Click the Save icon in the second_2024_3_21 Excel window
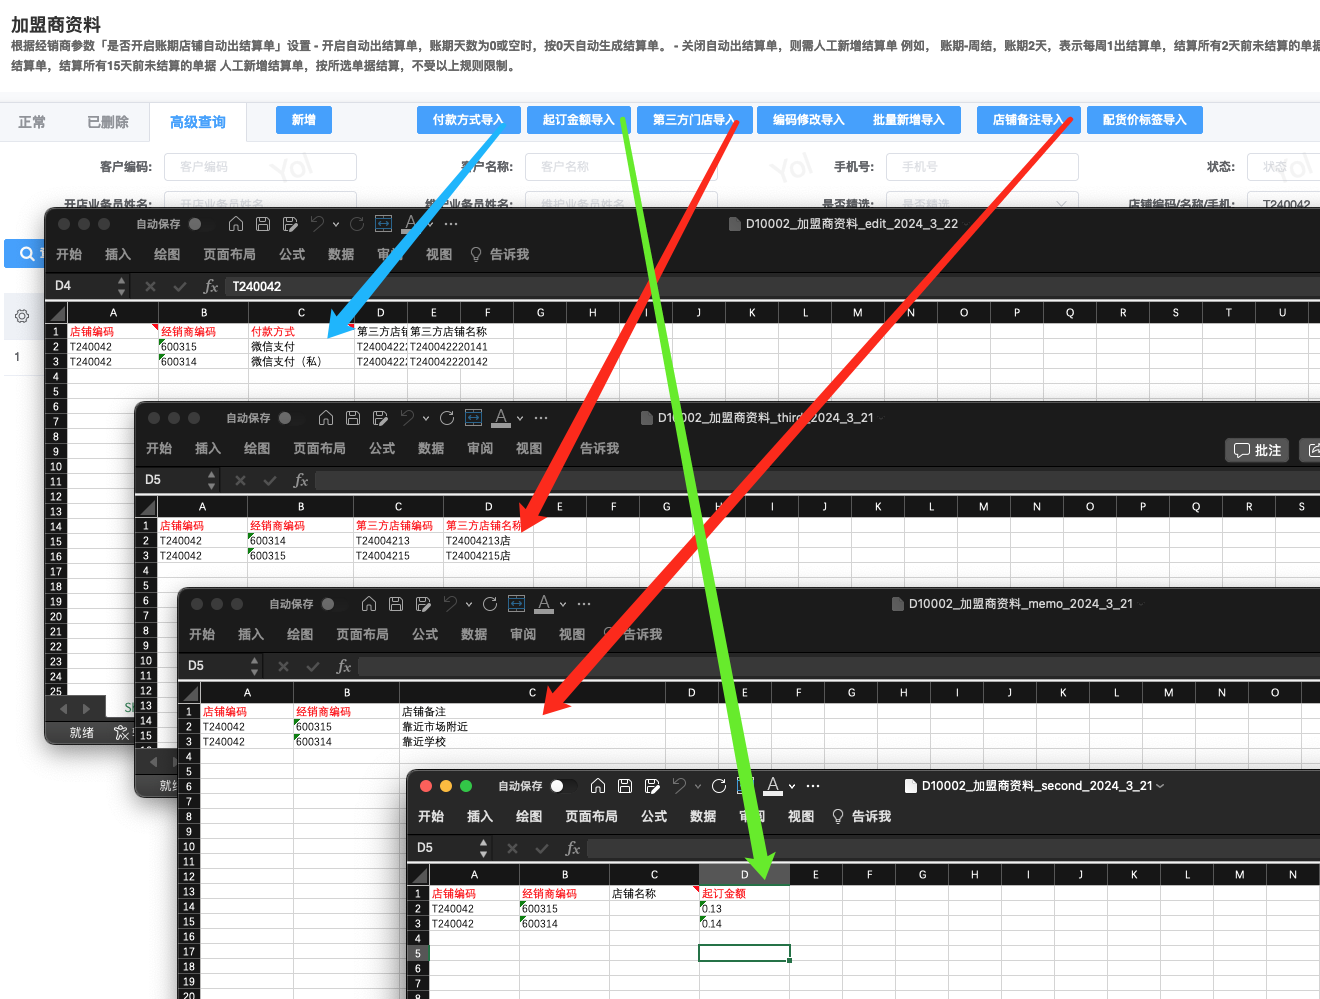Screen dimensions: 1320x999 [625, 786]
